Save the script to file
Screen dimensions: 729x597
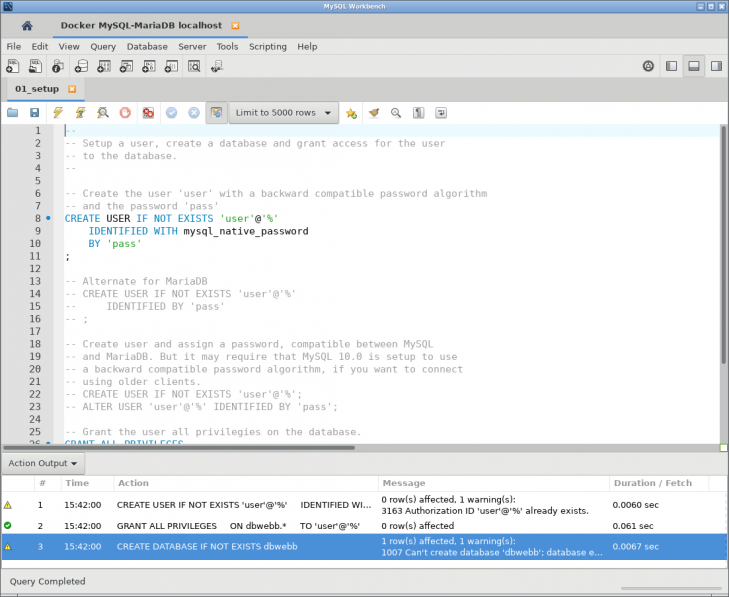click(x=34, y=113)
